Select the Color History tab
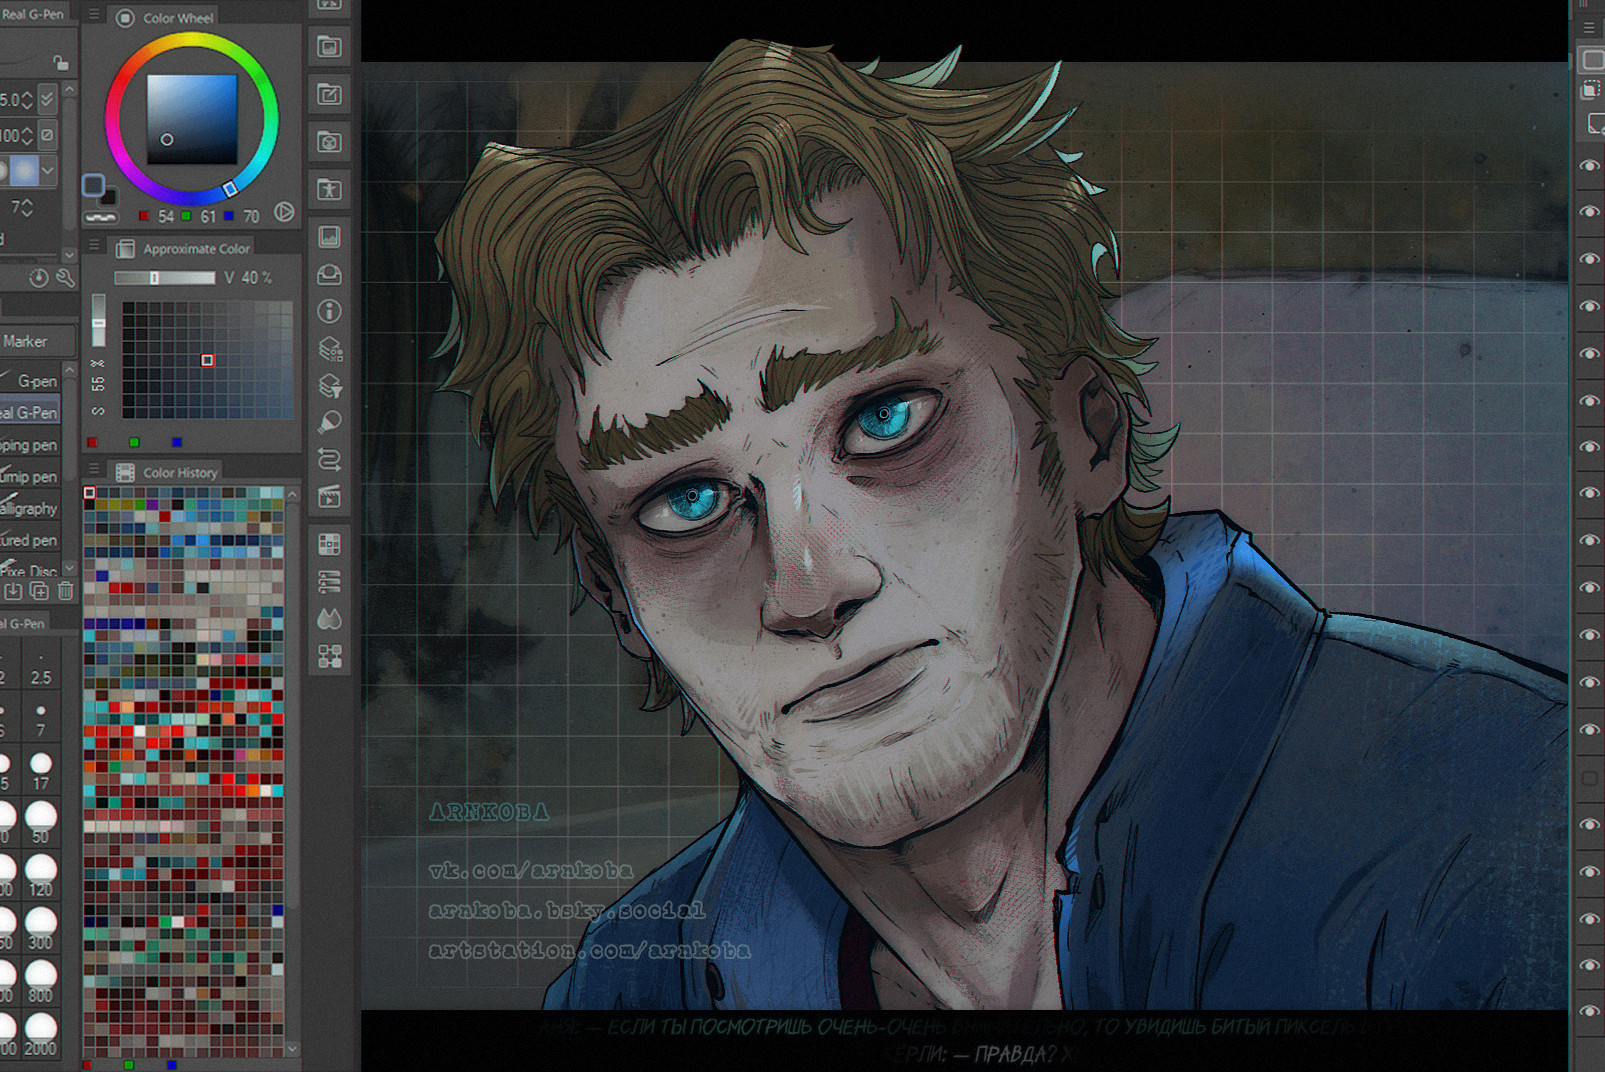 point(167,472)
